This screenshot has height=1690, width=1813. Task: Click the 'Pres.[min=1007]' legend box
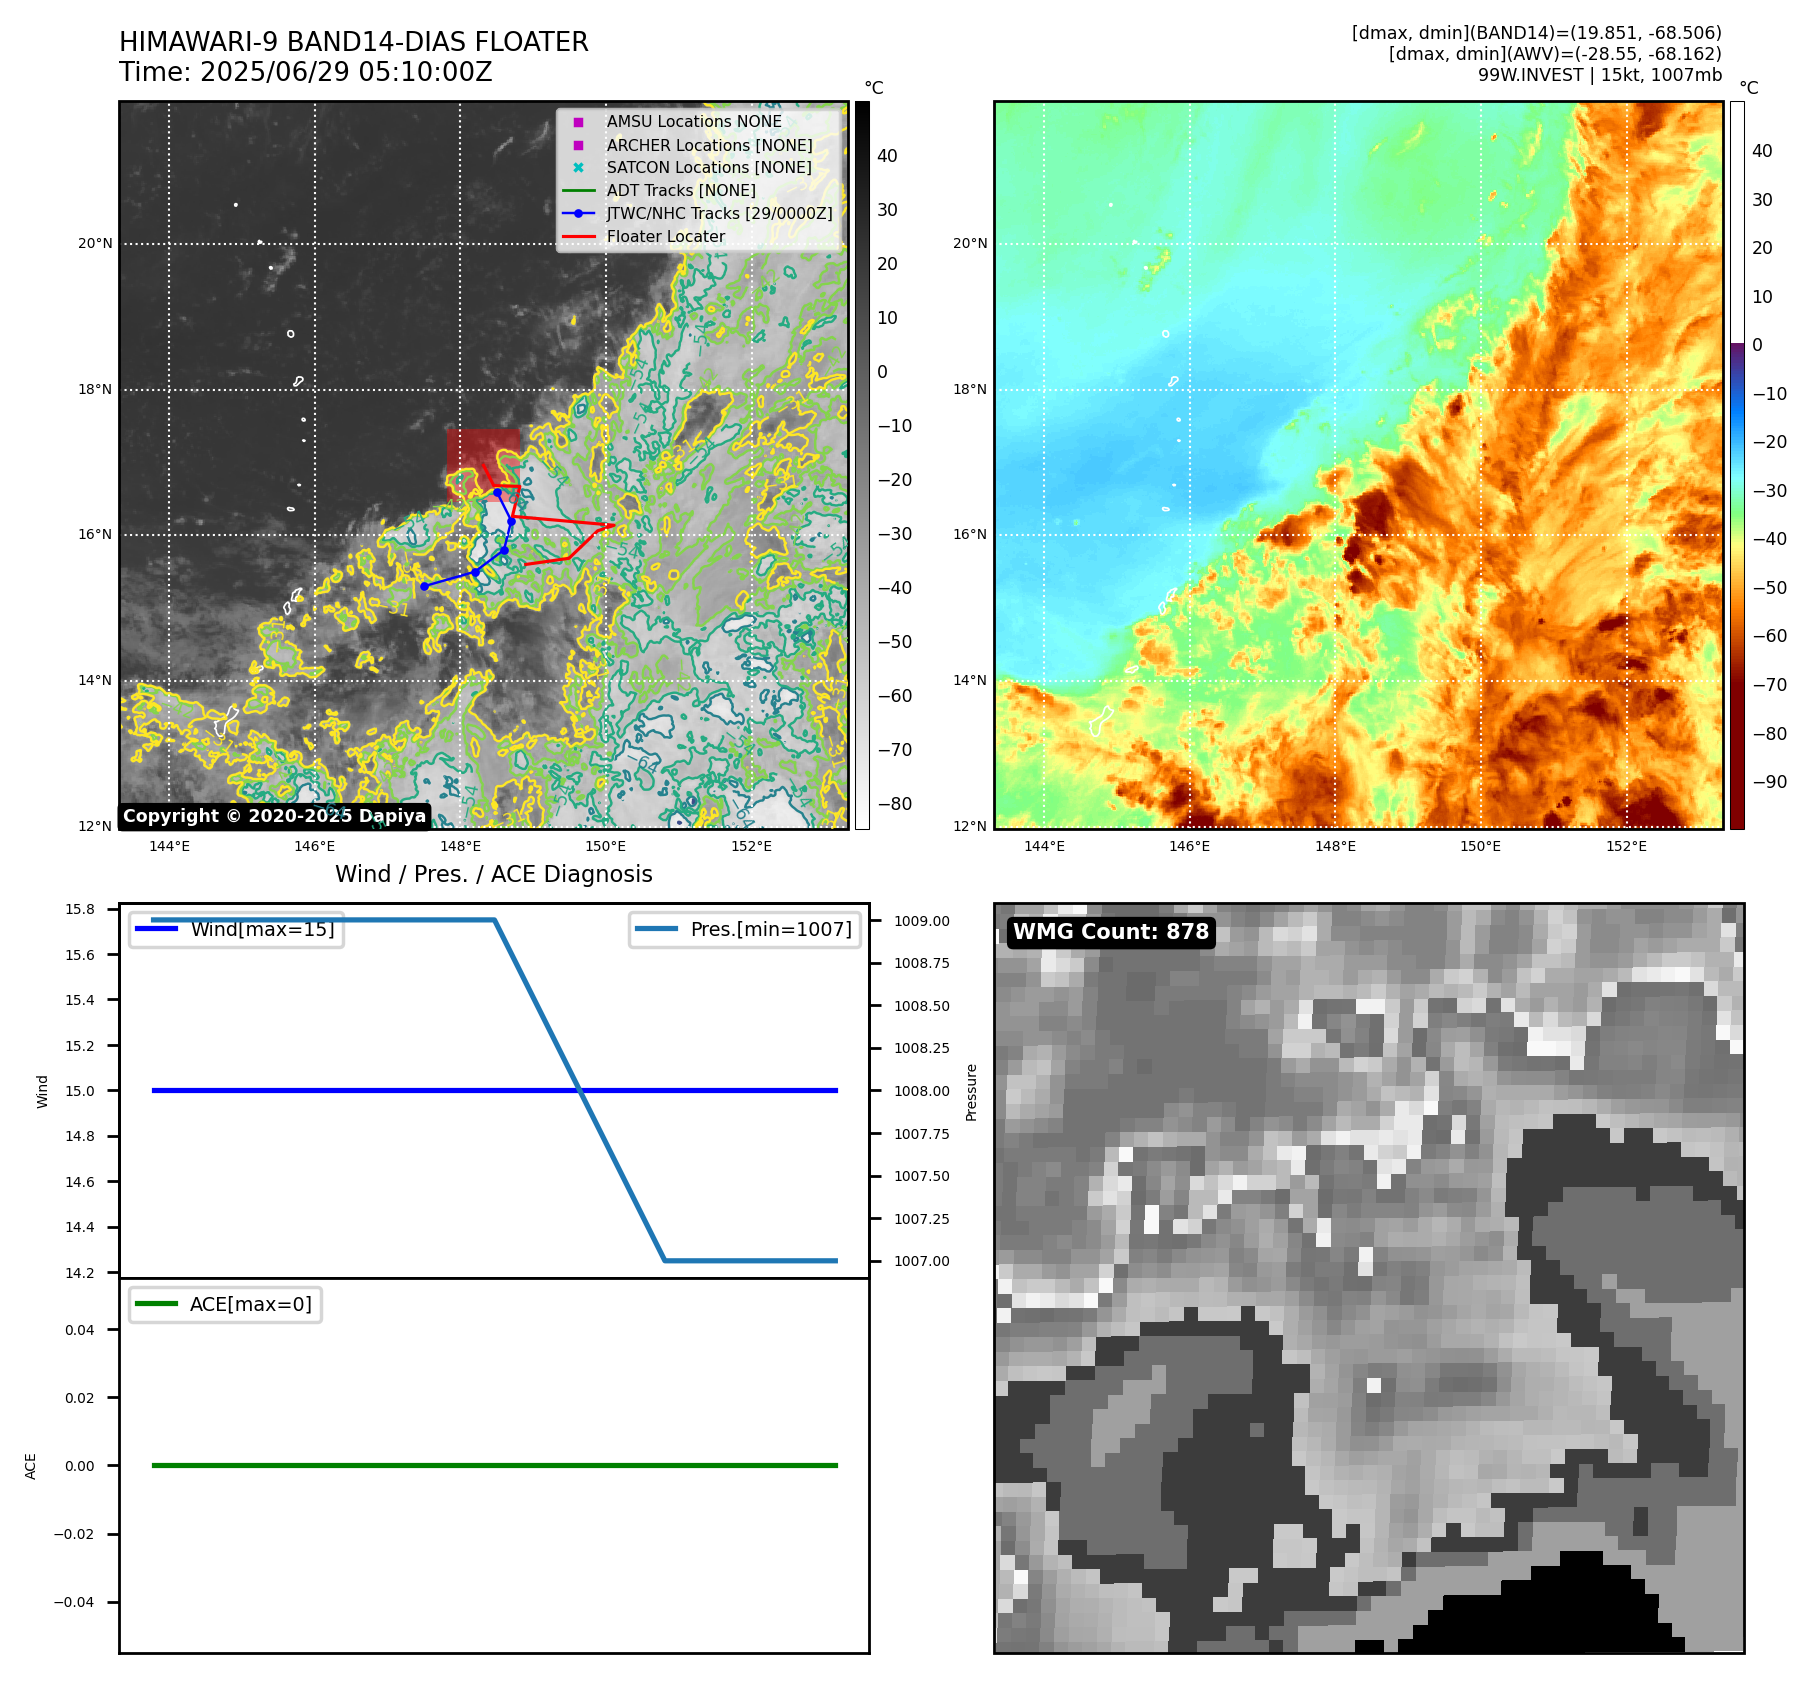tap(745, 929)
